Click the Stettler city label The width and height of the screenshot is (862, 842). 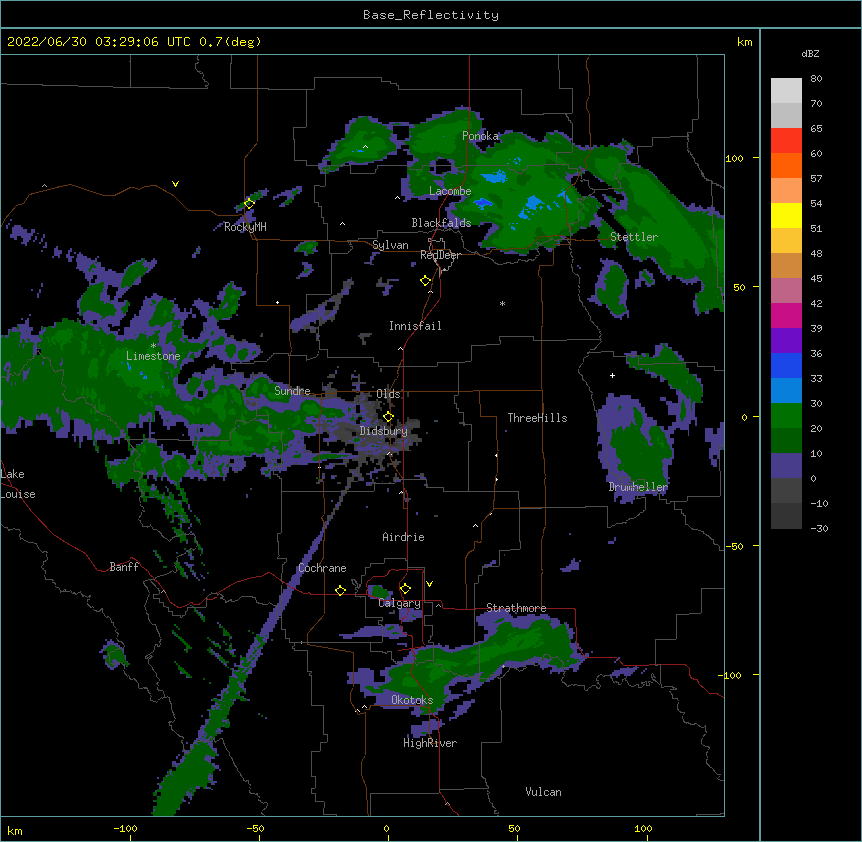(x=634, y=237)
